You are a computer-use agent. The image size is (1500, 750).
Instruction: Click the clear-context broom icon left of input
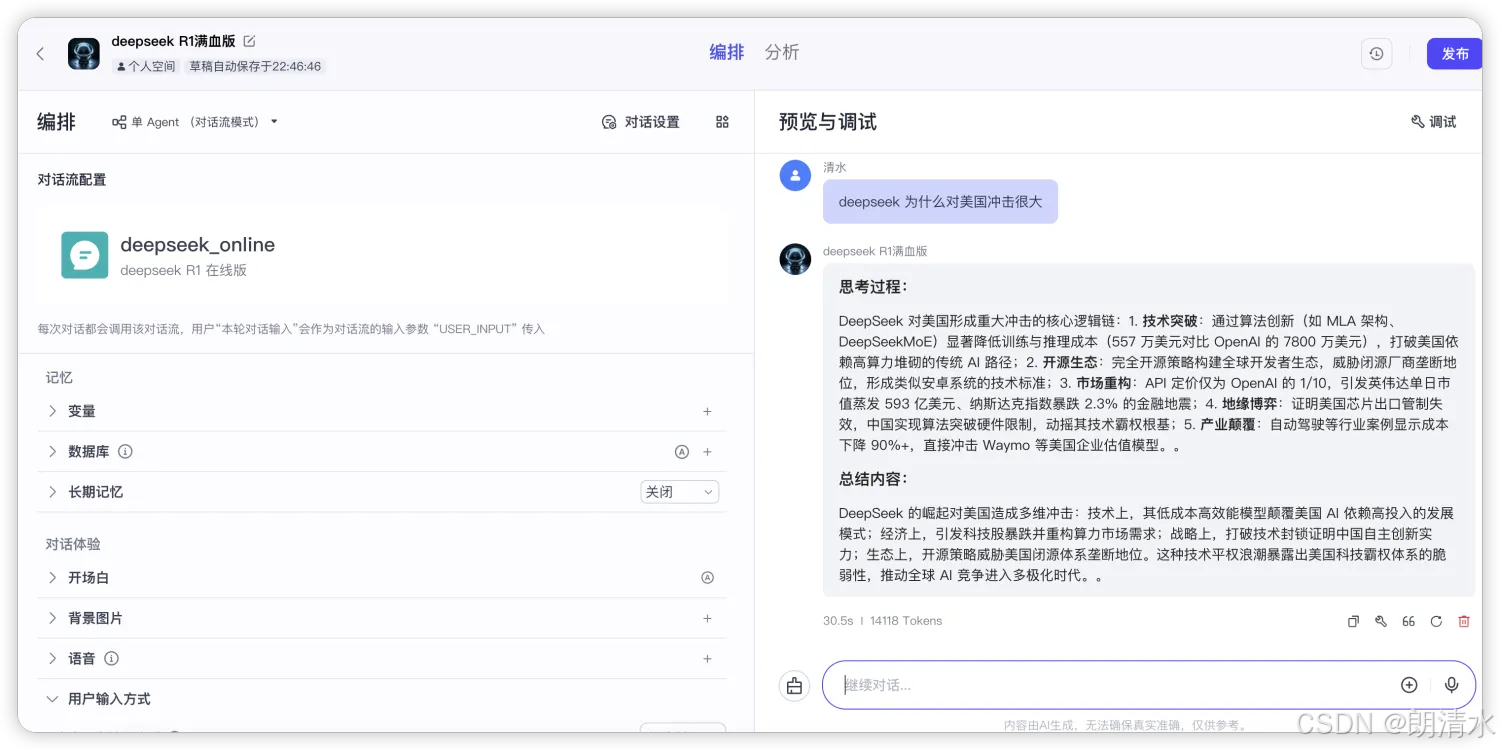tap(794, 686)
